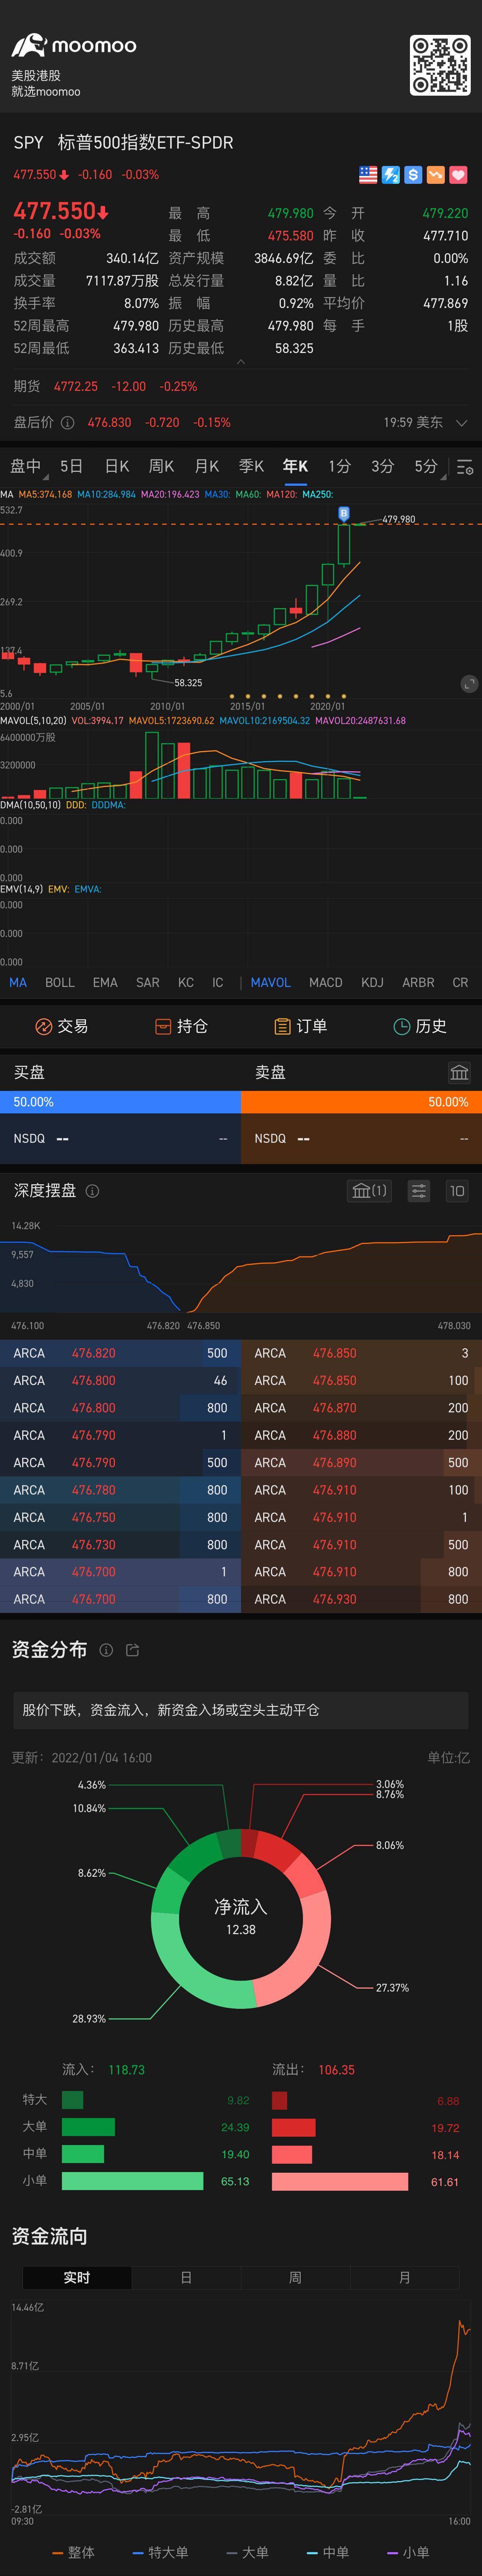482x2576 pixels.
Task: Enable the SAR overlay indicator
Action: tap(148, 982)
